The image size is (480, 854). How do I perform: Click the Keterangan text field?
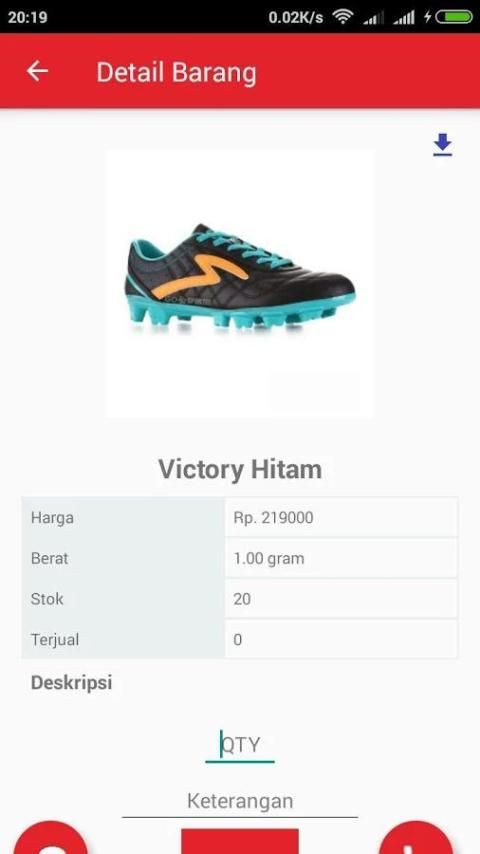240,801
